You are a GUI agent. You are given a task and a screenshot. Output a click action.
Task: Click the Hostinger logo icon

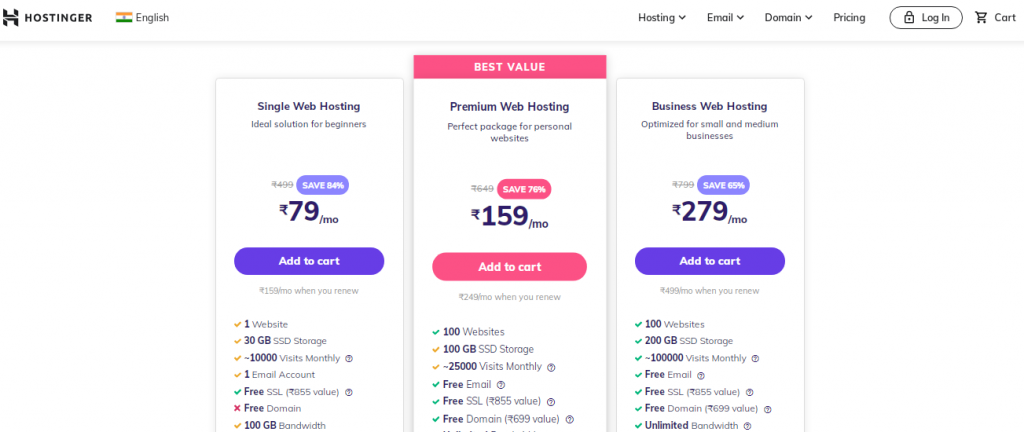tap(11, 18)
